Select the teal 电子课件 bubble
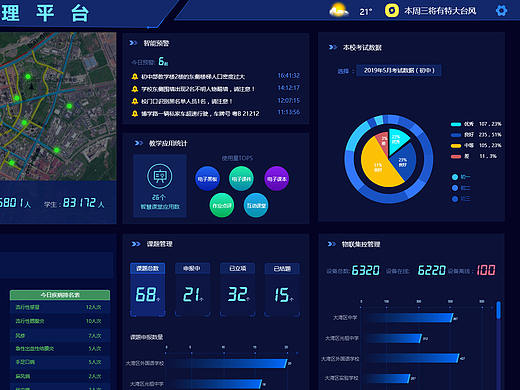Image resolution: width=520 pixels, height=390 pixels. (241, 179)
